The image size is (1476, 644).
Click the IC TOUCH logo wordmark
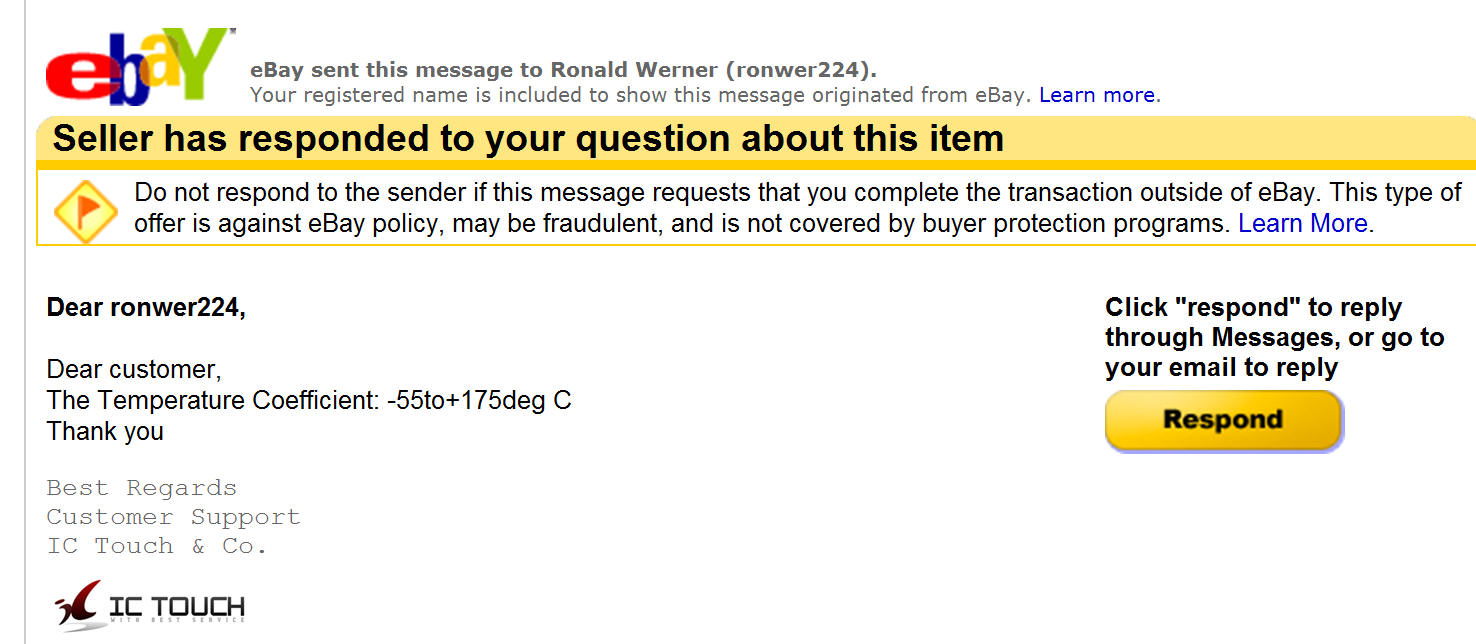[x=176, y=607]
